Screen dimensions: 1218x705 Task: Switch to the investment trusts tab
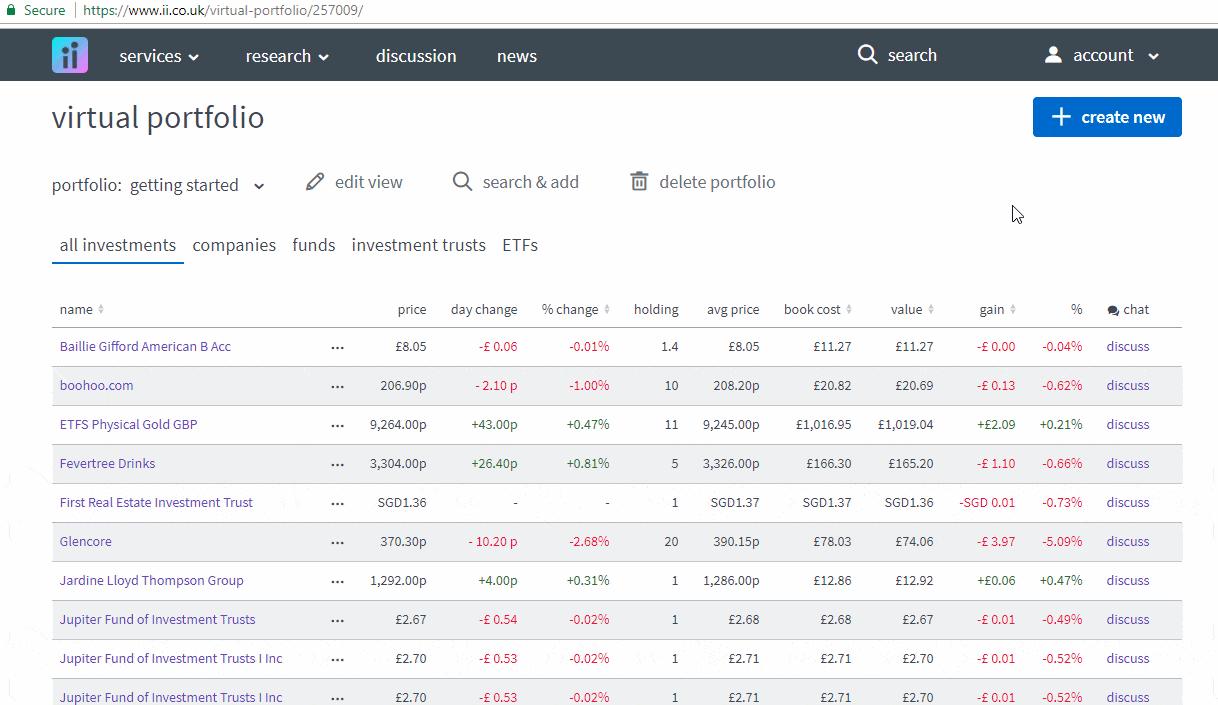point(419,245)
